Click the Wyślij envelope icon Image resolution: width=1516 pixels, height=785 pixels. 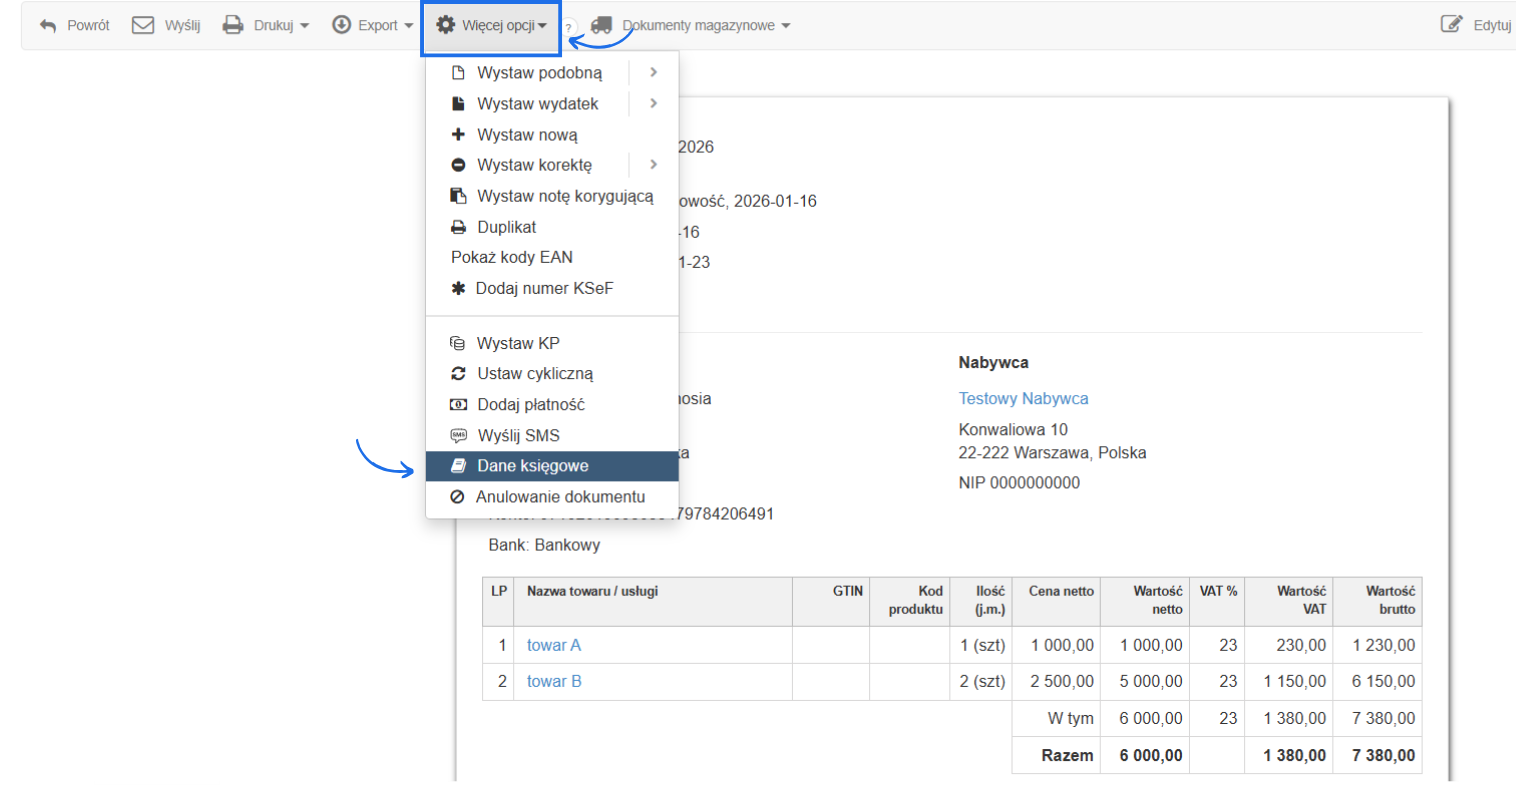point(143,25)
